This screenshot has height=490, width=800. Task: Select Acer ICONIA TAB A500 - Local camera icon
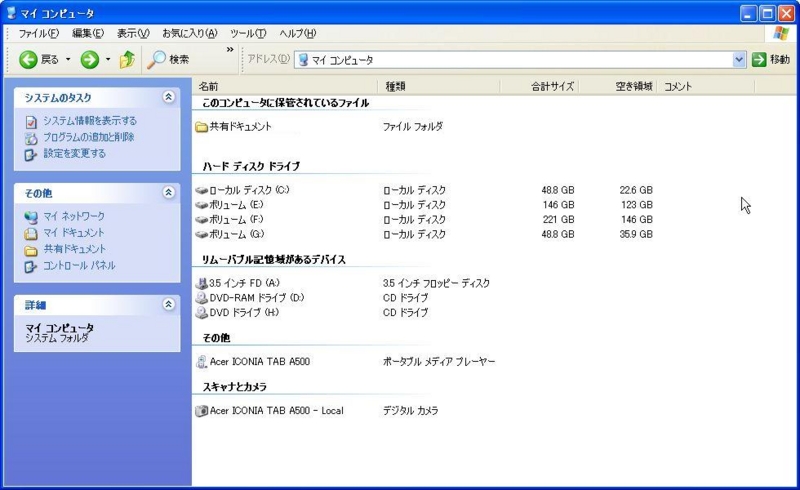(202, 411)
